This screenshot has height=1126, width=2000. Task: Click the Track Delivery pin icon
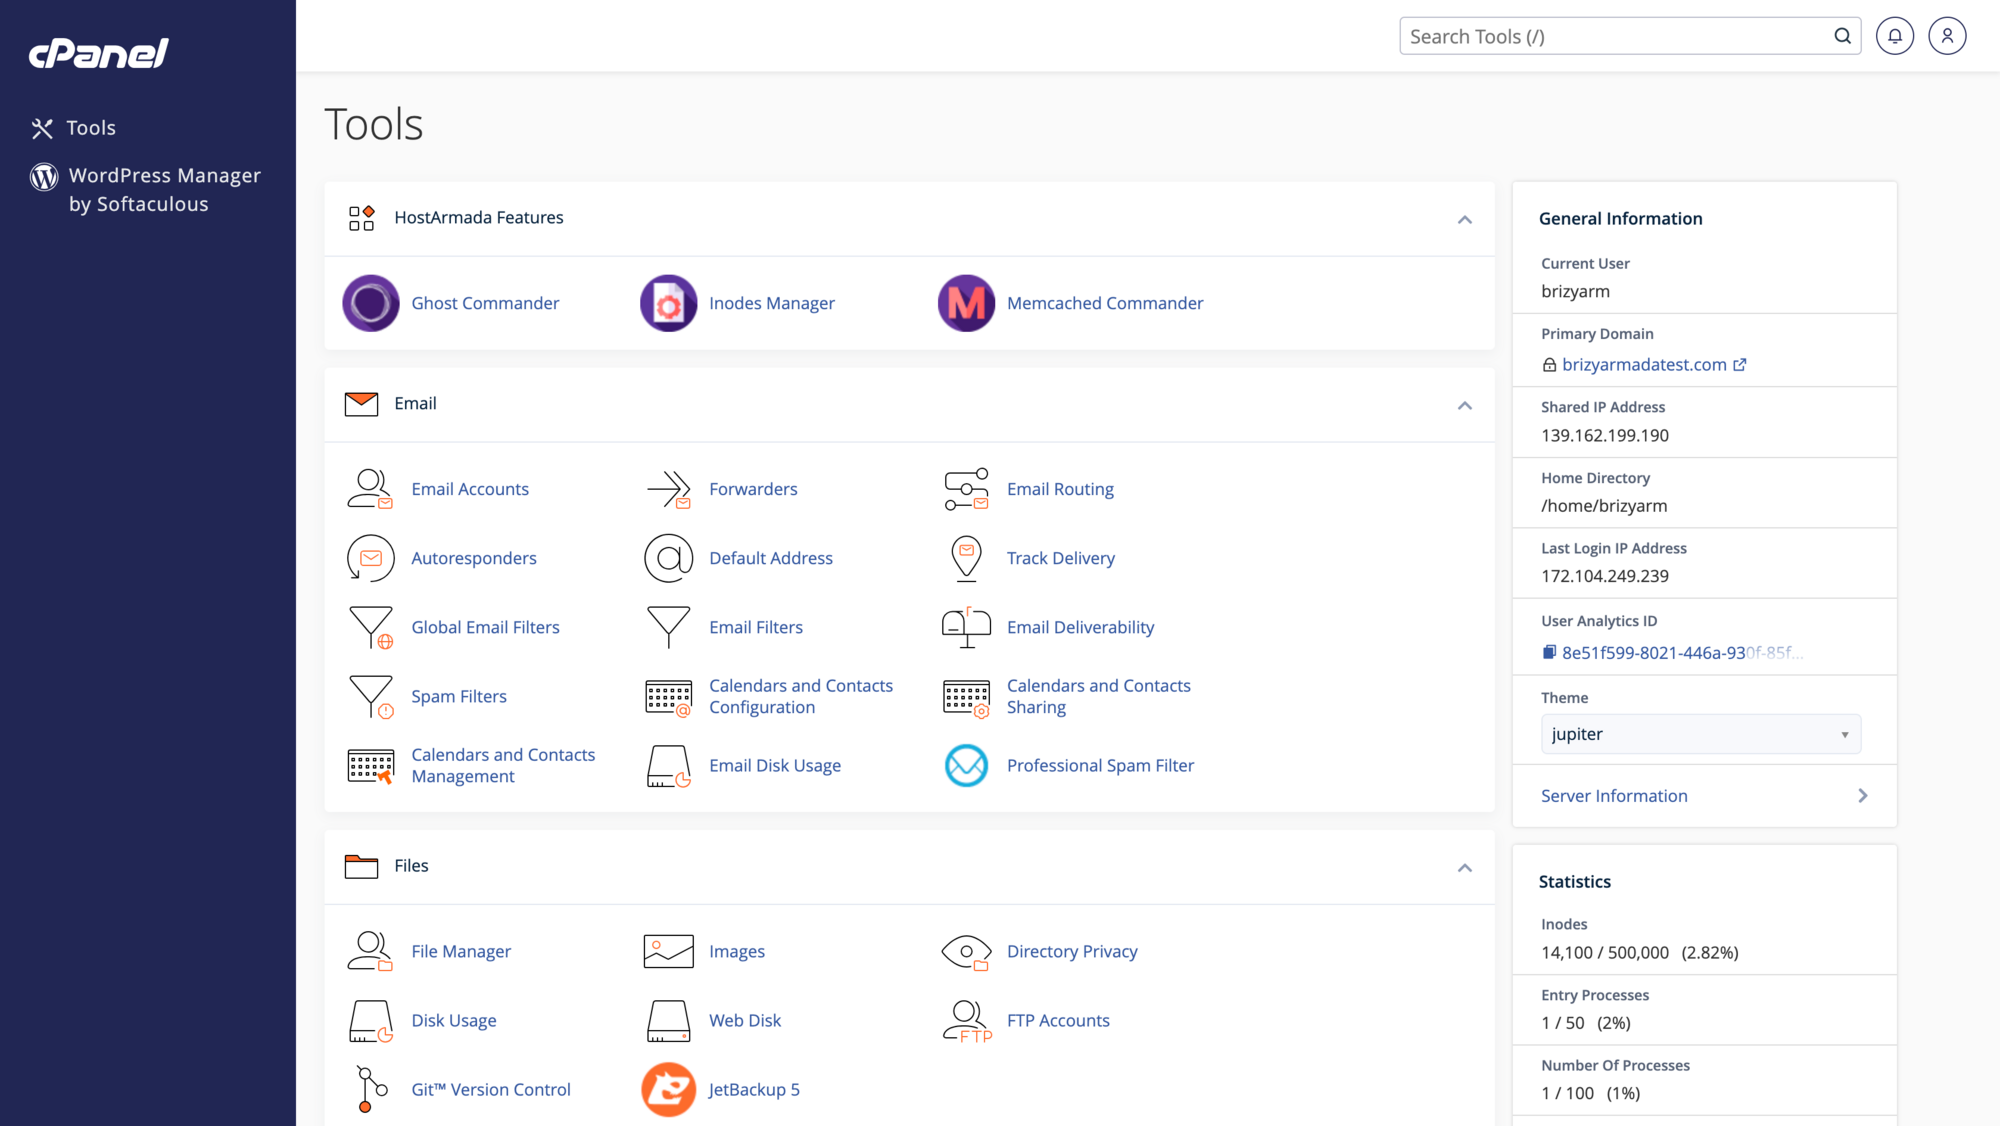click(965, 558)
